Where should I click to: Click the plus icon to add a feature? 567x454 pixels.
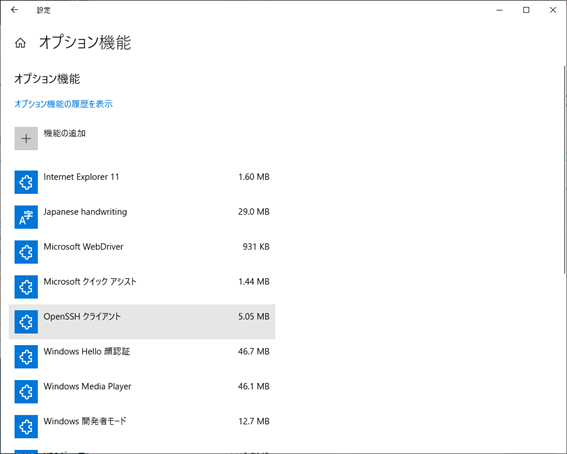(x=26, y=138)
